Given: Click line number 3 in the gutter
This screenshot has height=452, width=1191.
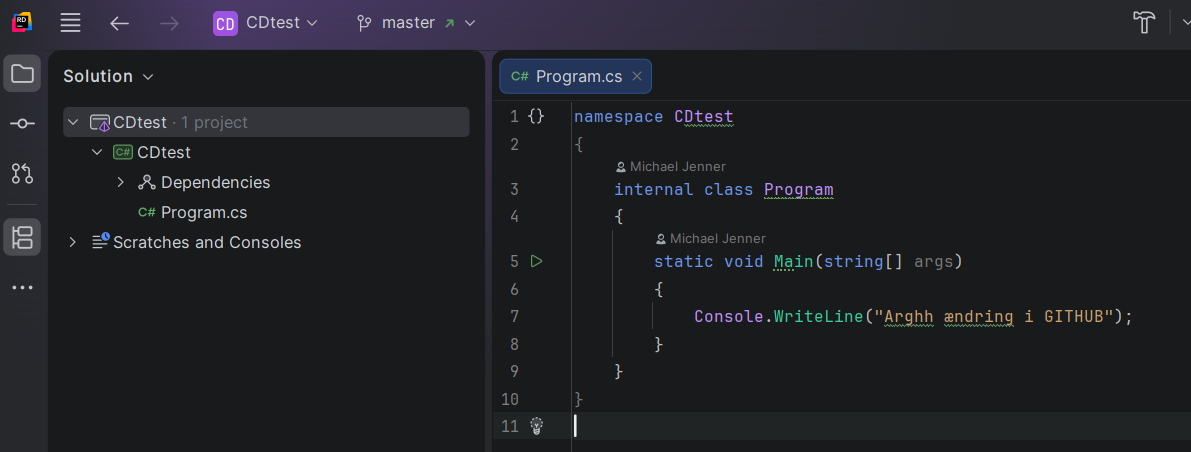Looking at the screenshot, I should 514,189.
